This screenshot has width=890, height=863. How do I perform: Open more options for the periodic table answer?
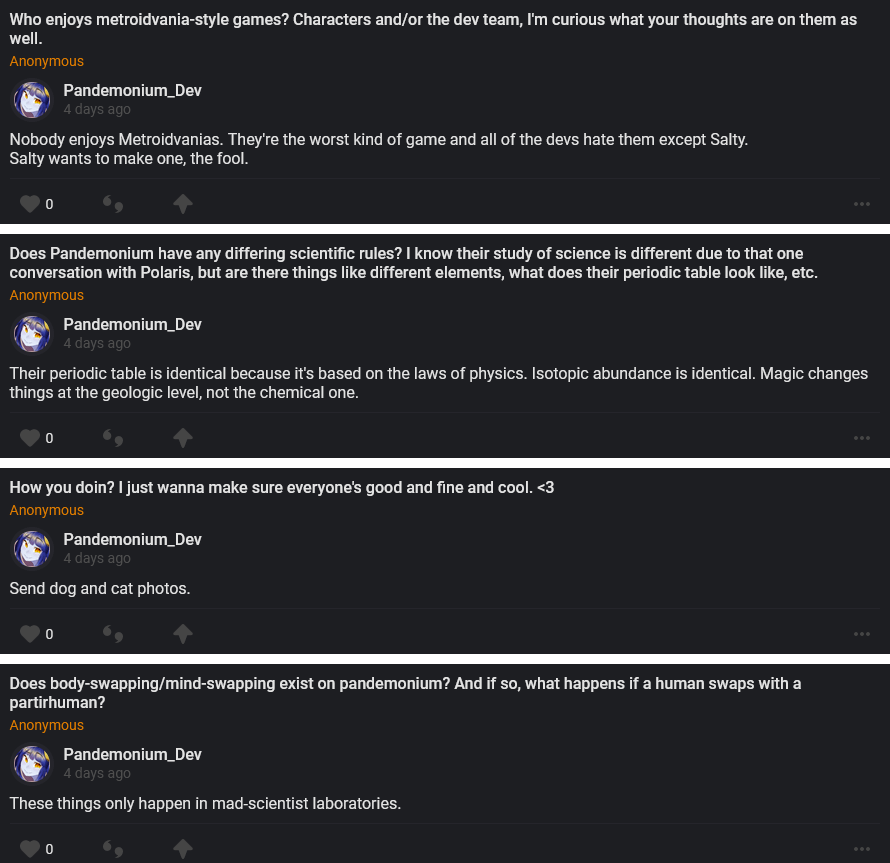862,438
